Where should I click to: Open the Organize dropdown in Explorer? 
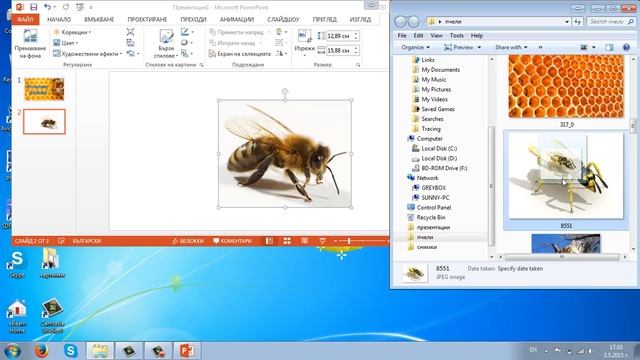(x=416, y=47)
